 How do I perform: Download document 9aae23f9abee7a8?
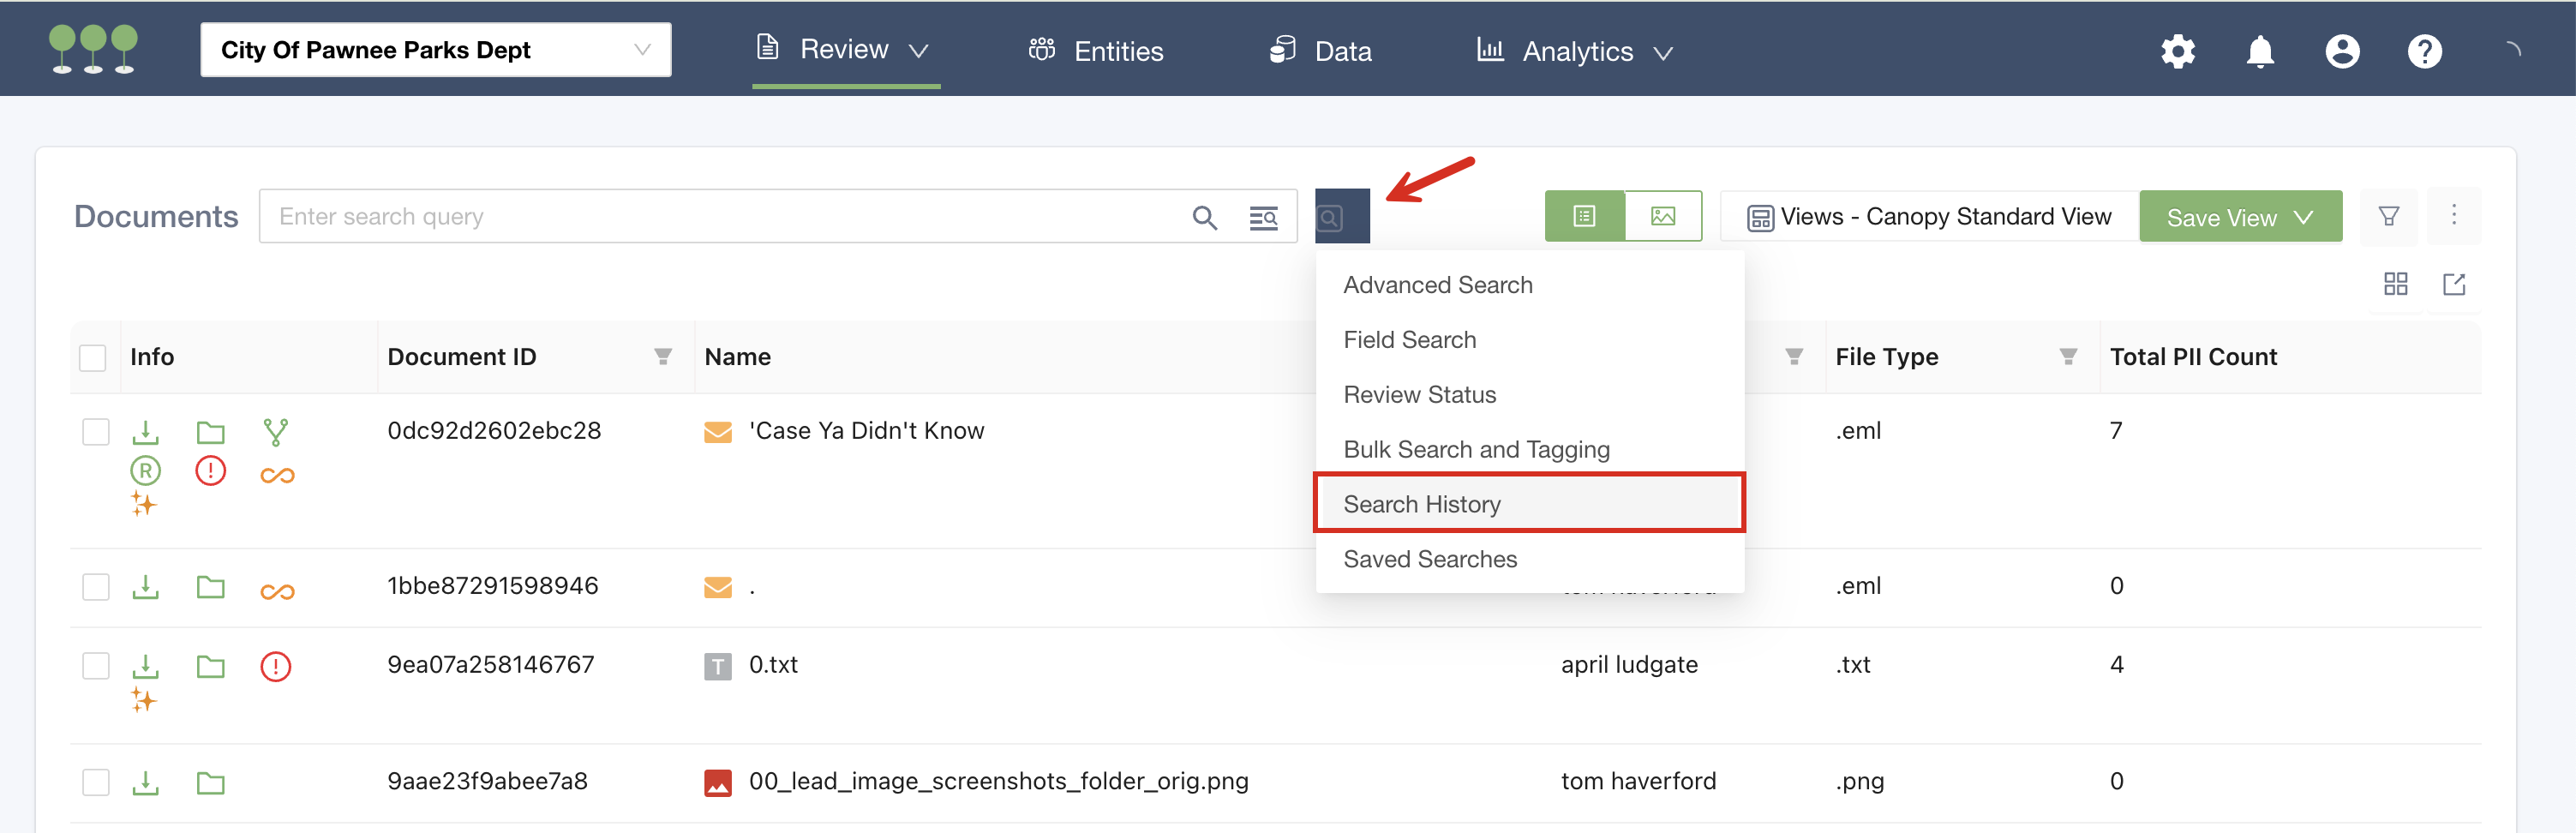click(146, 782)
